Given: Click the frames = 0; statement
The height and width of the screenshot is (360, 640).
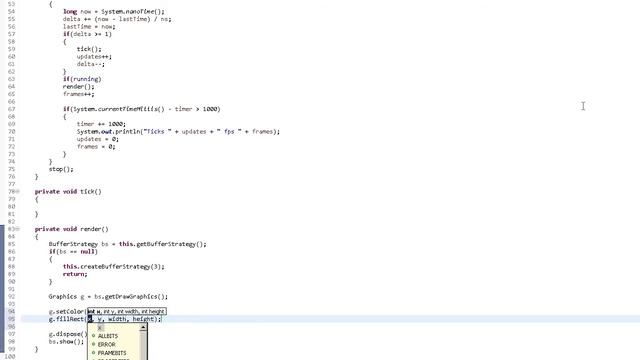Looking at the screenshot, I should point(96,147).
